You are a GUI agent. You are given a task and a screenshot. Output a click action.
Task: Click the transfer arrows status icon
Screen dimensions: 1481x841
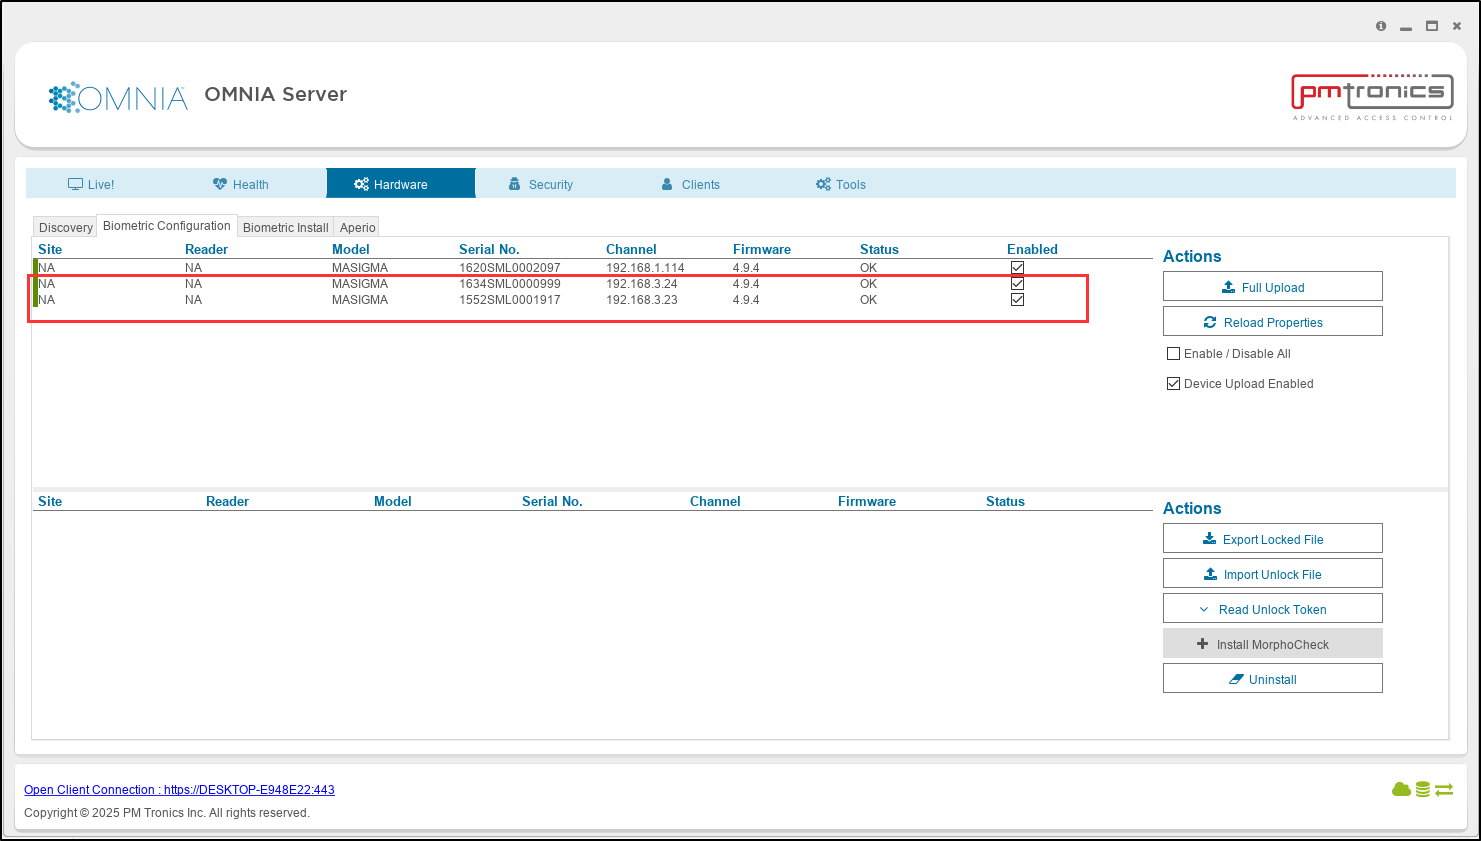(x=1444, y=790)
